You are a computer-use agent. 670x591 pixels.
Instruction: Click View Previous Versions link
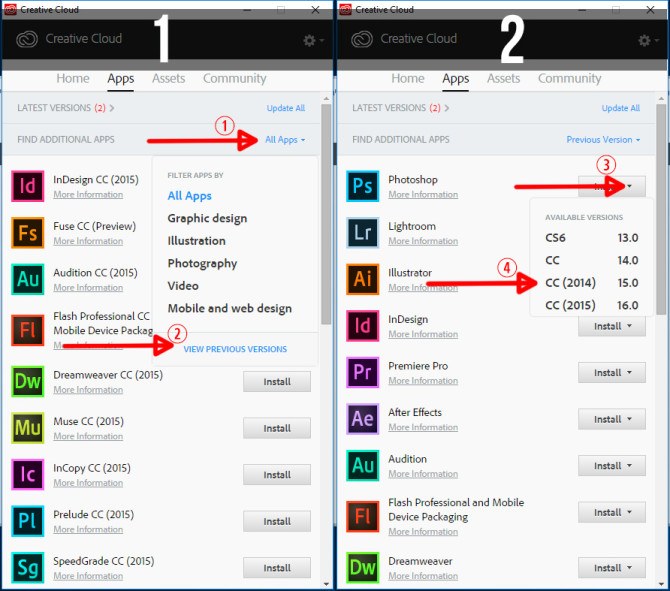pos(235,349)
